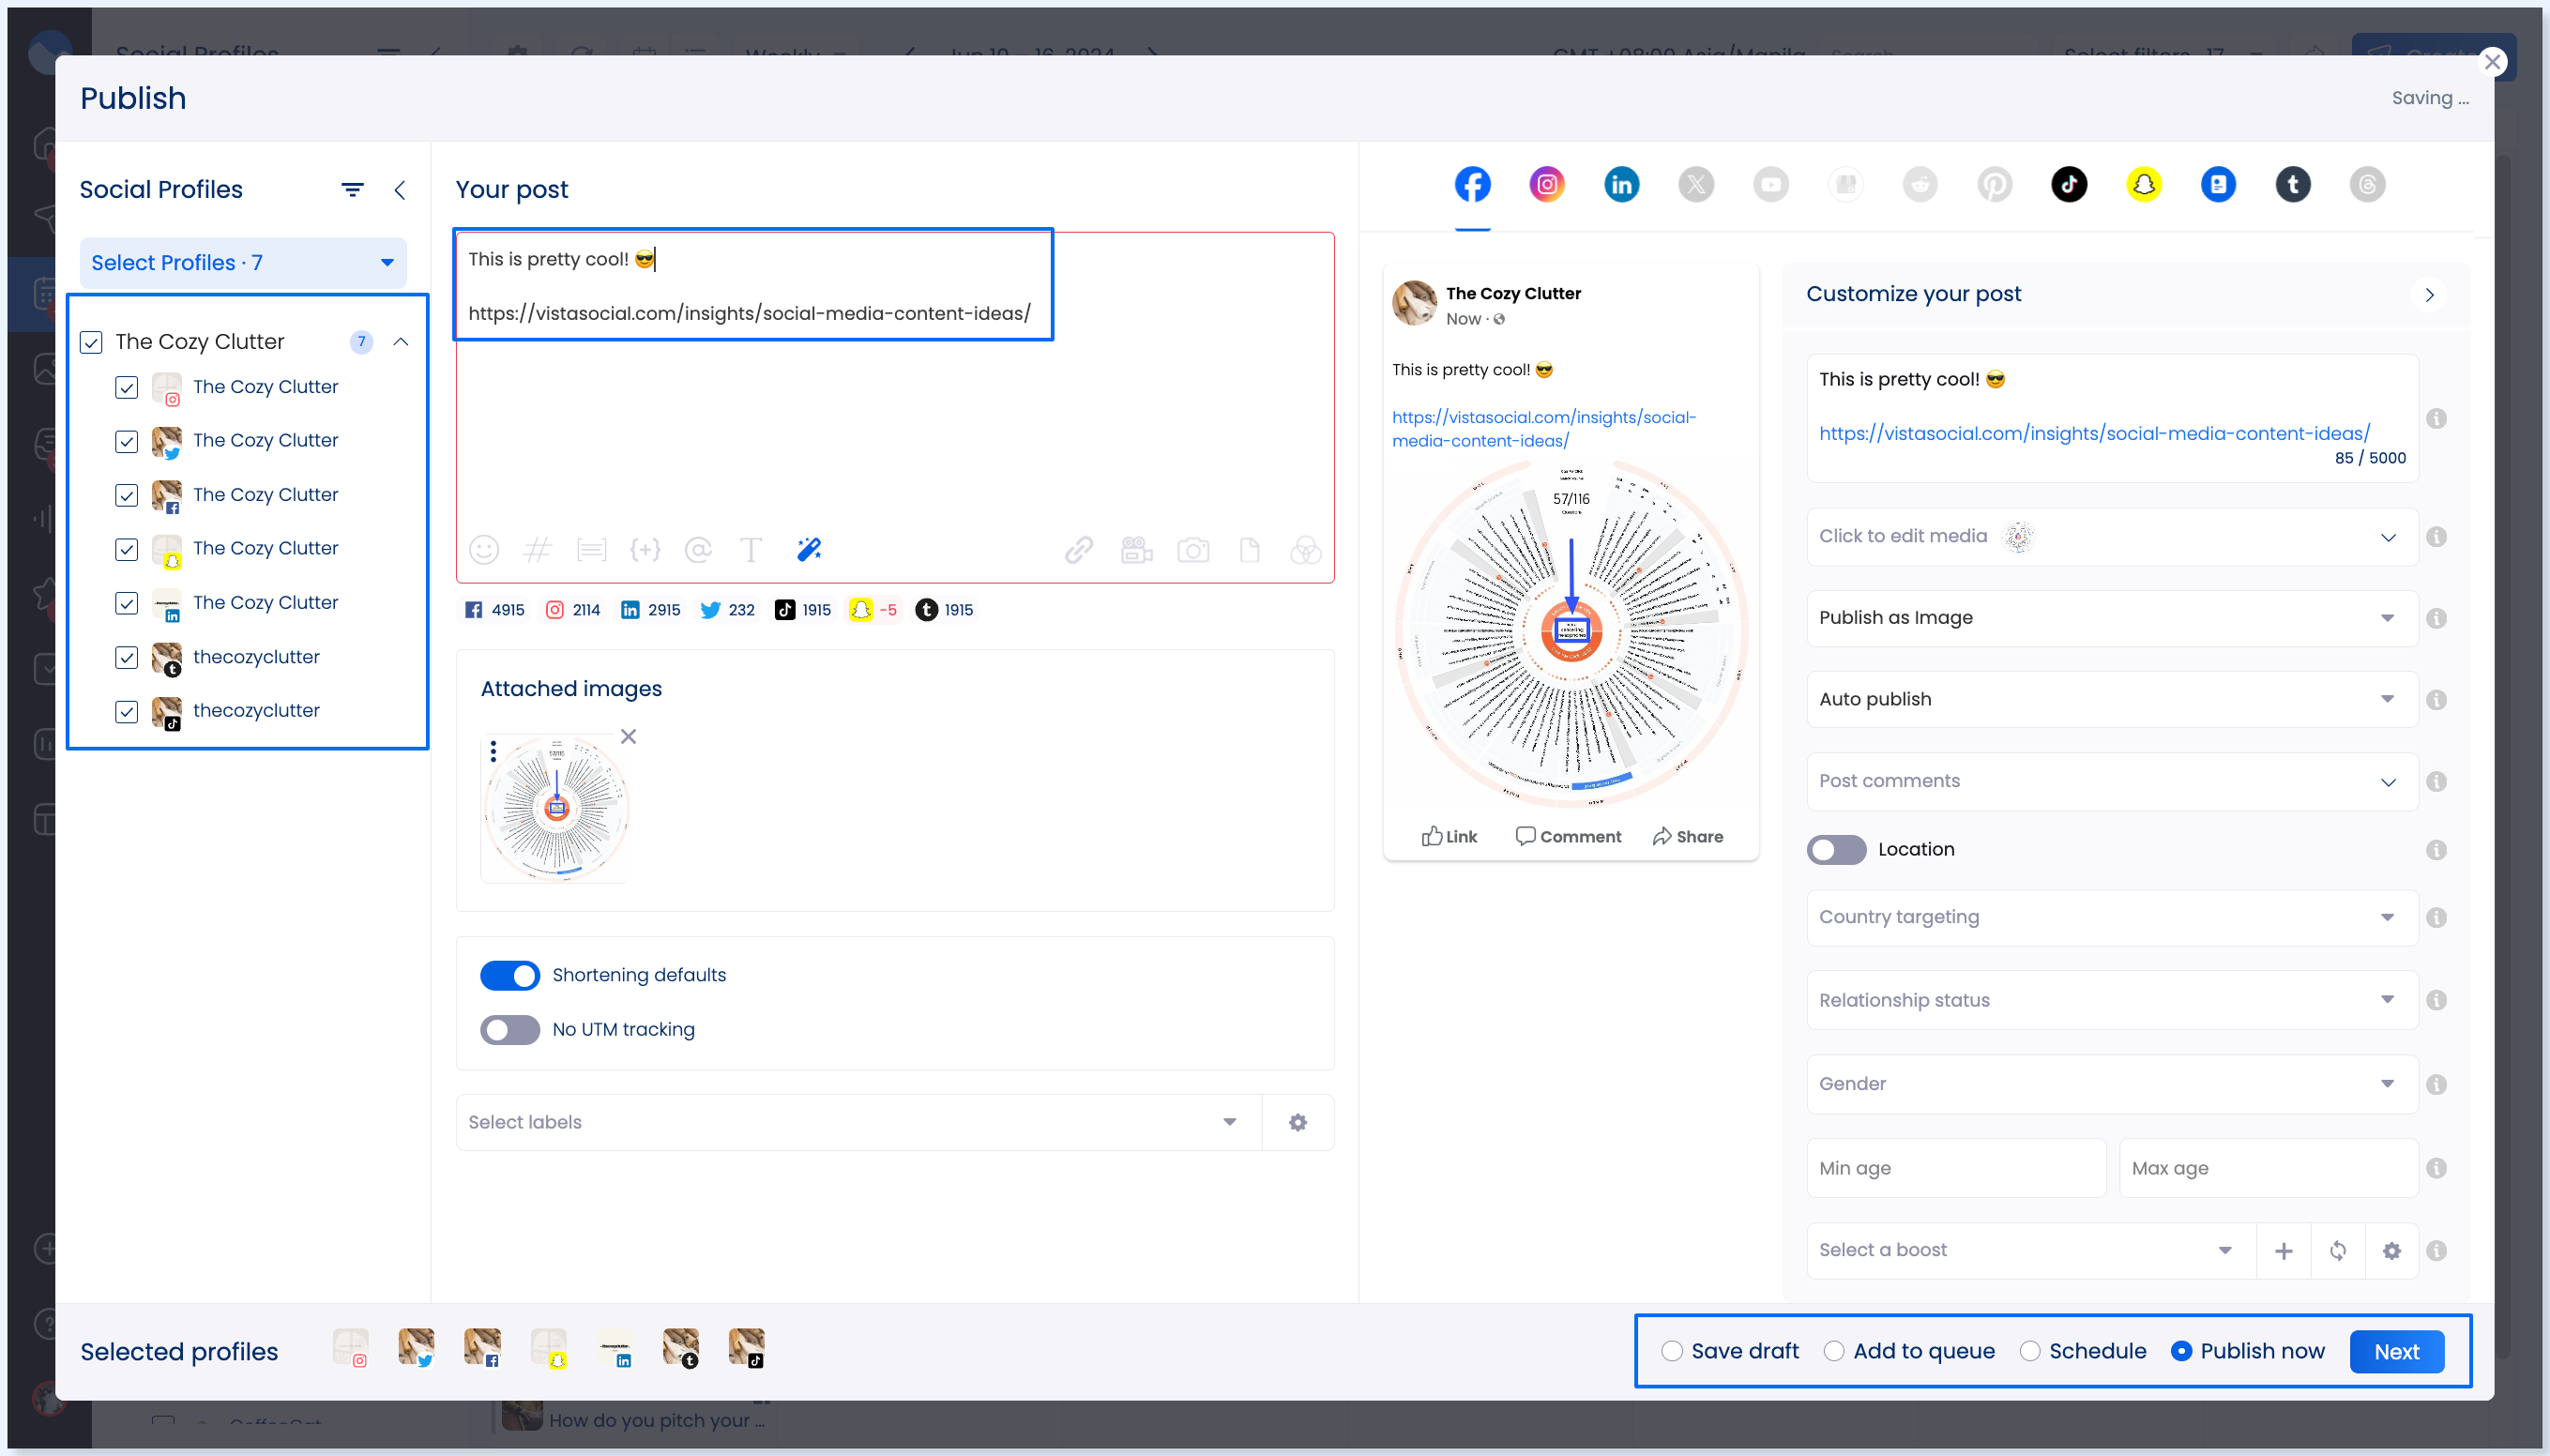2550x1456 pixels.
Task: Attach a photo using the camera icon
Action: pos(1193,549)
